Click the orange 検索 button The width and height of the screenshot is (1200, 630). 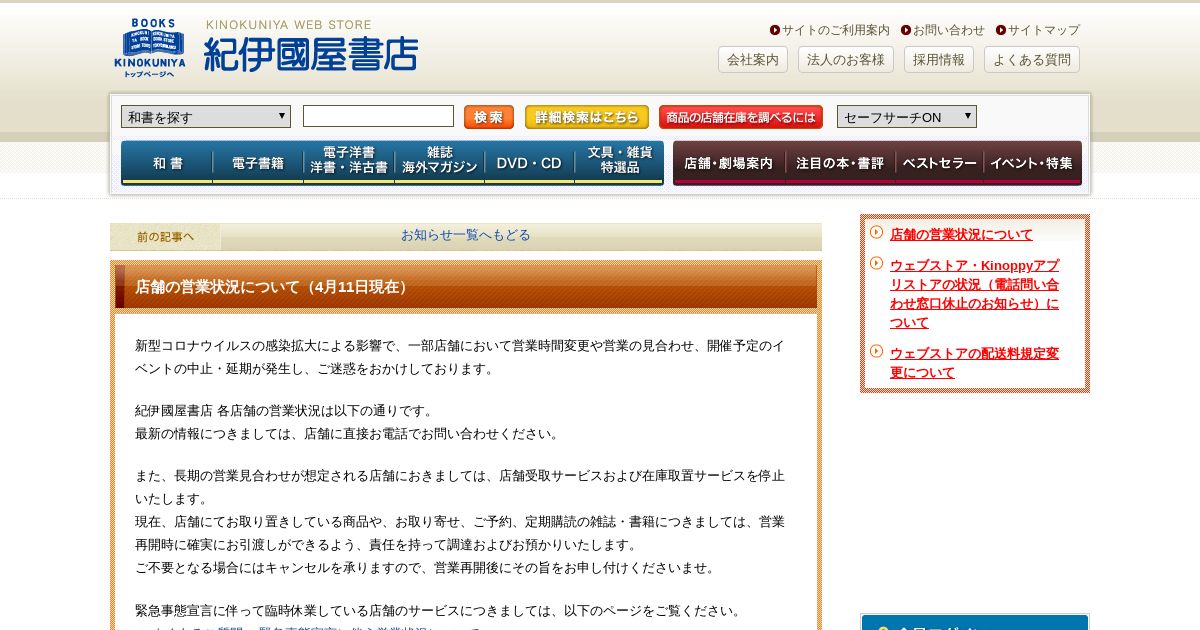489,117
